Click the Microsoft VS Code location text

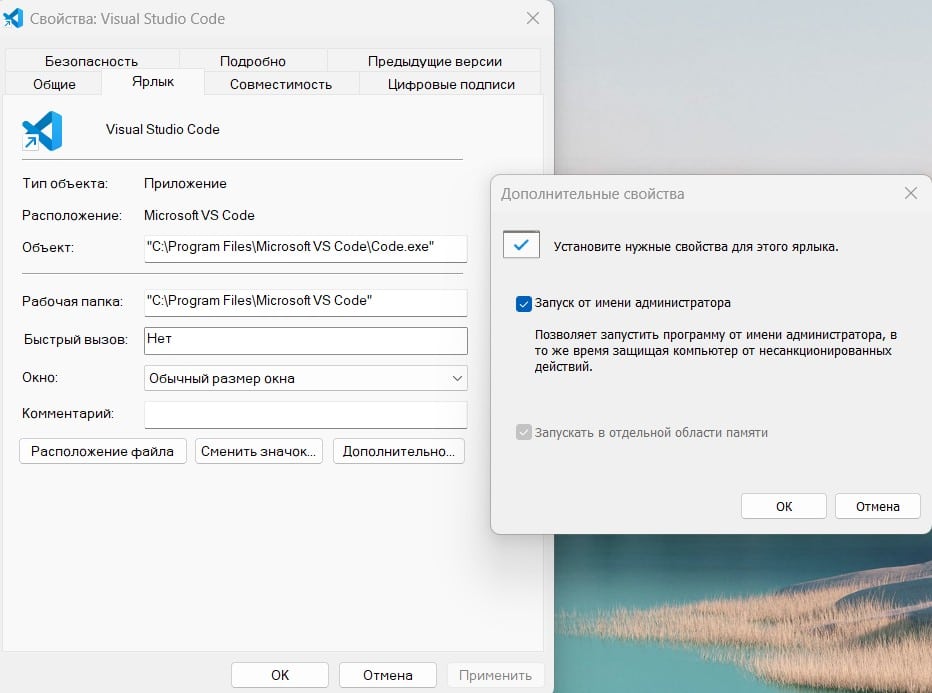199,215
